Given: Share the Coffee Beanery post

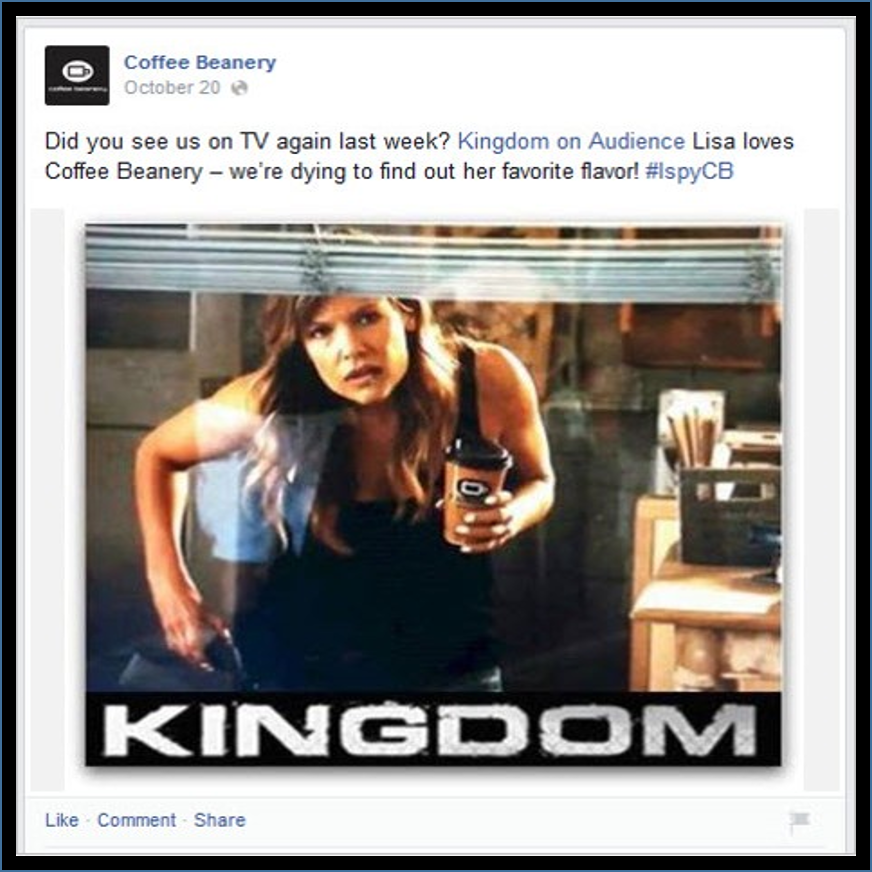Looking at the screenshot, I should click(x=220, y=820).
